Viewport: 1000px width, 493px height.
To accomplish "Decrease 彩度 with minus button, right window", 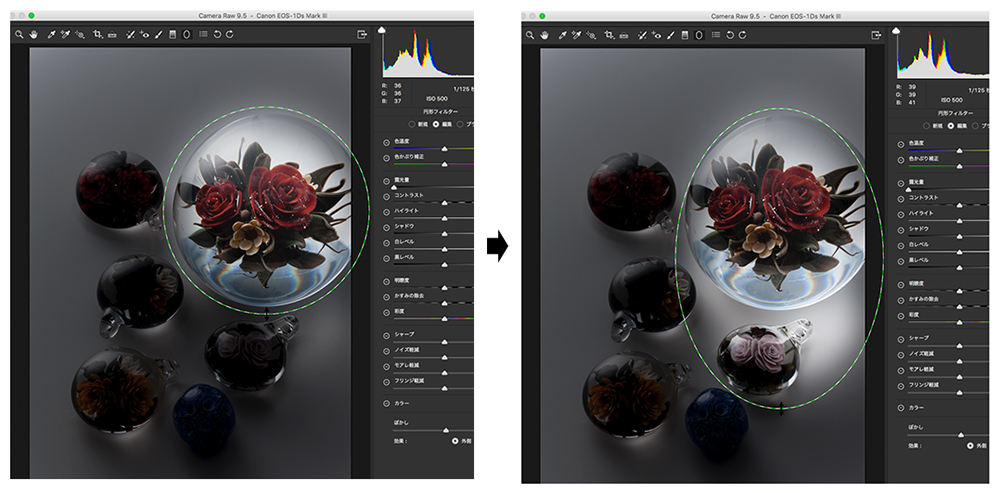I will (901, 315).
